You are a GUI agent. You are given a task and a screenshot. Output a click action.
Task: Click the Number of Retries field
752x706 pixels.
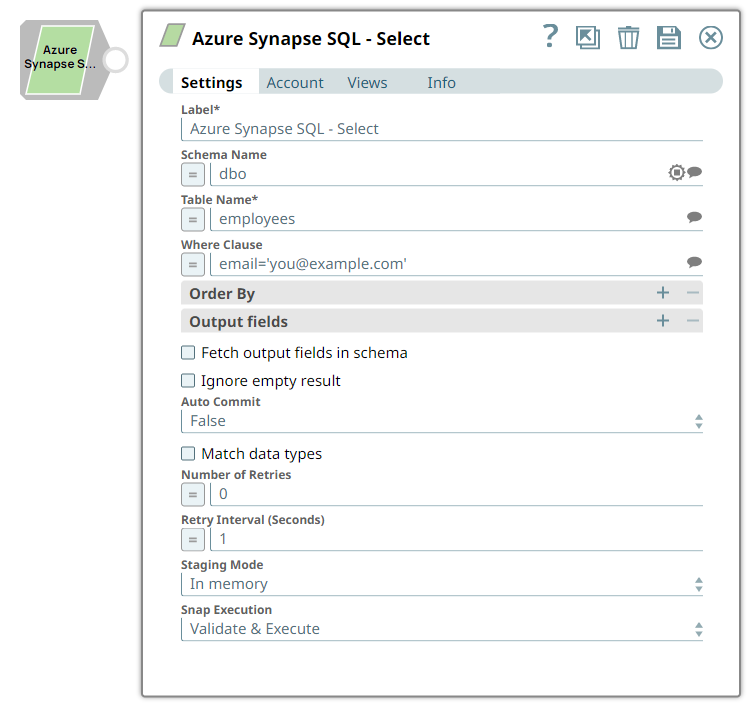click(x=457, y=494)
